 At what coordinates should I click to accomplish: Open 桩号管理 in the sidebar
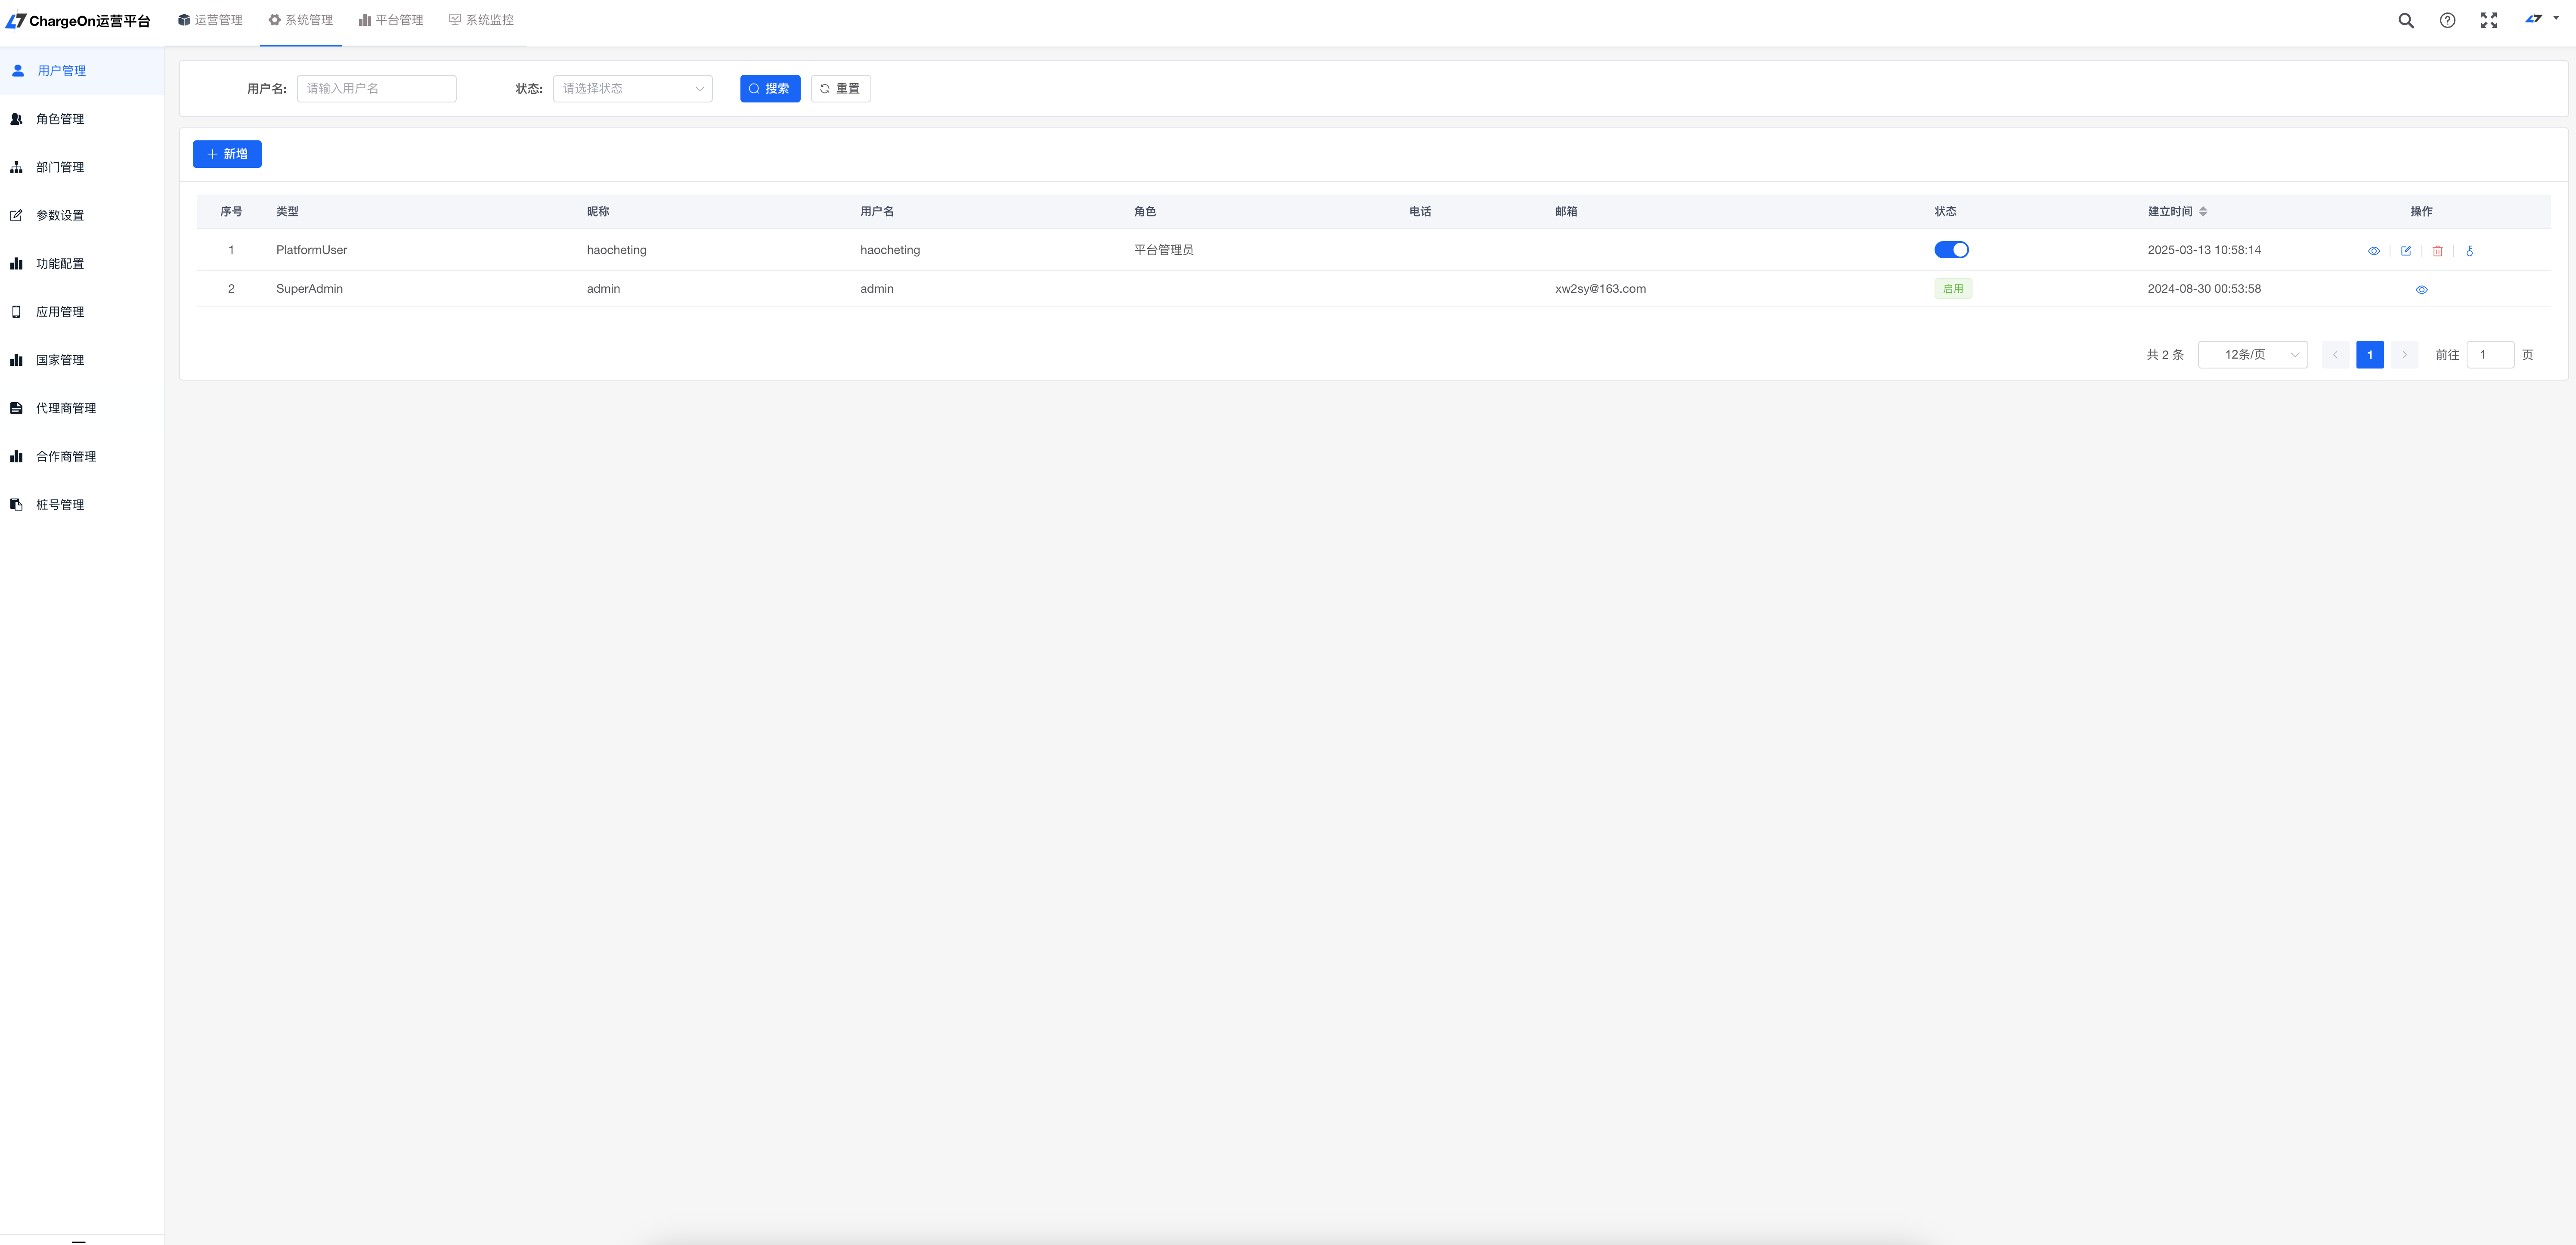[60, 505]
